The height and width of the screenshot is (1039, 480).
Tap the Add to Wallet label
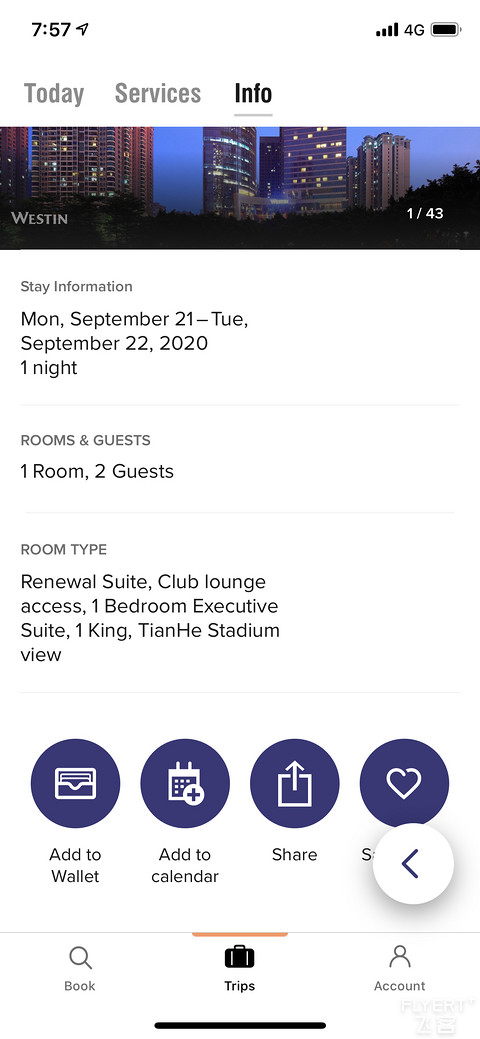click(x=75, y=865)
